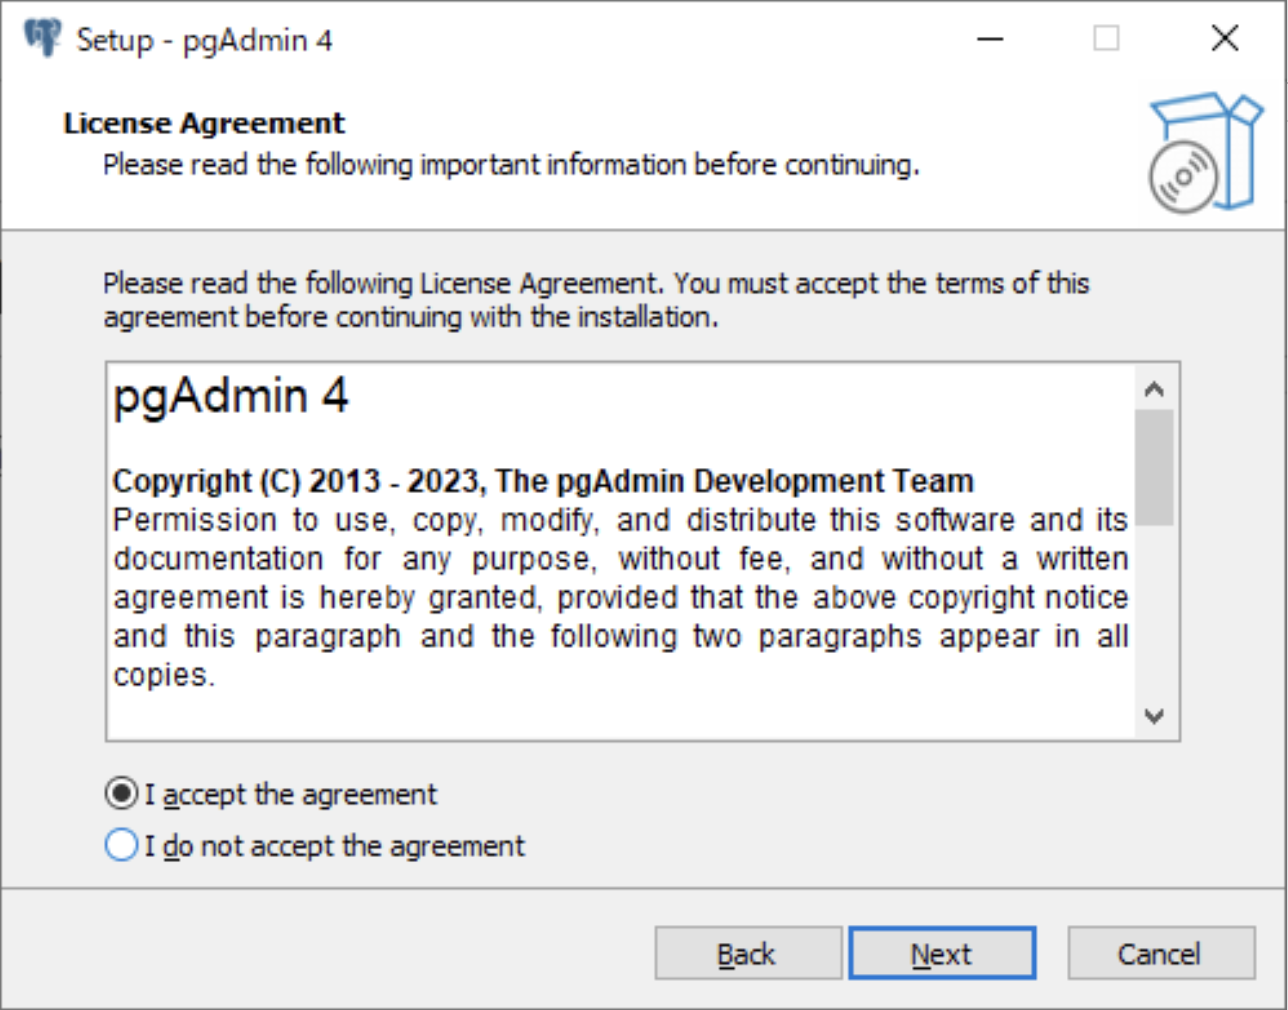Click the license scrollbar up arrow

[1154, 389]
